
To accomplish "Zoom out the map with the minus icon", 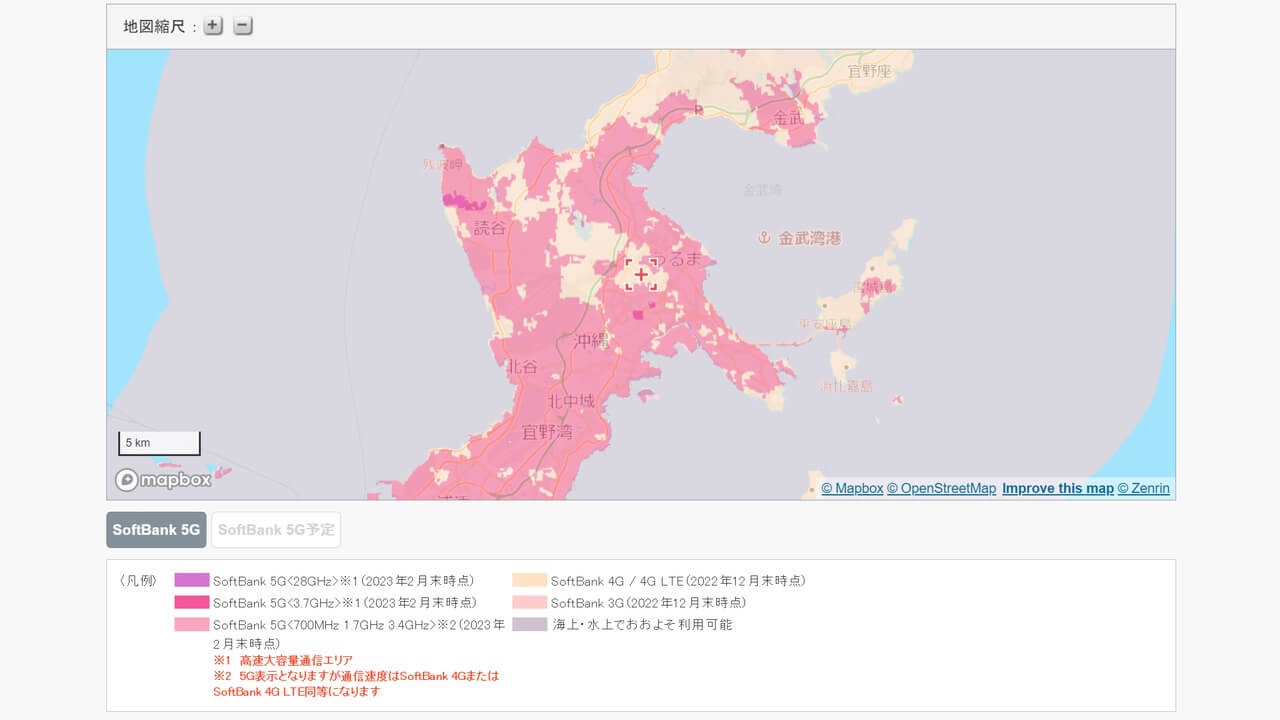I will pyautogui.click(x=242, y=25).
